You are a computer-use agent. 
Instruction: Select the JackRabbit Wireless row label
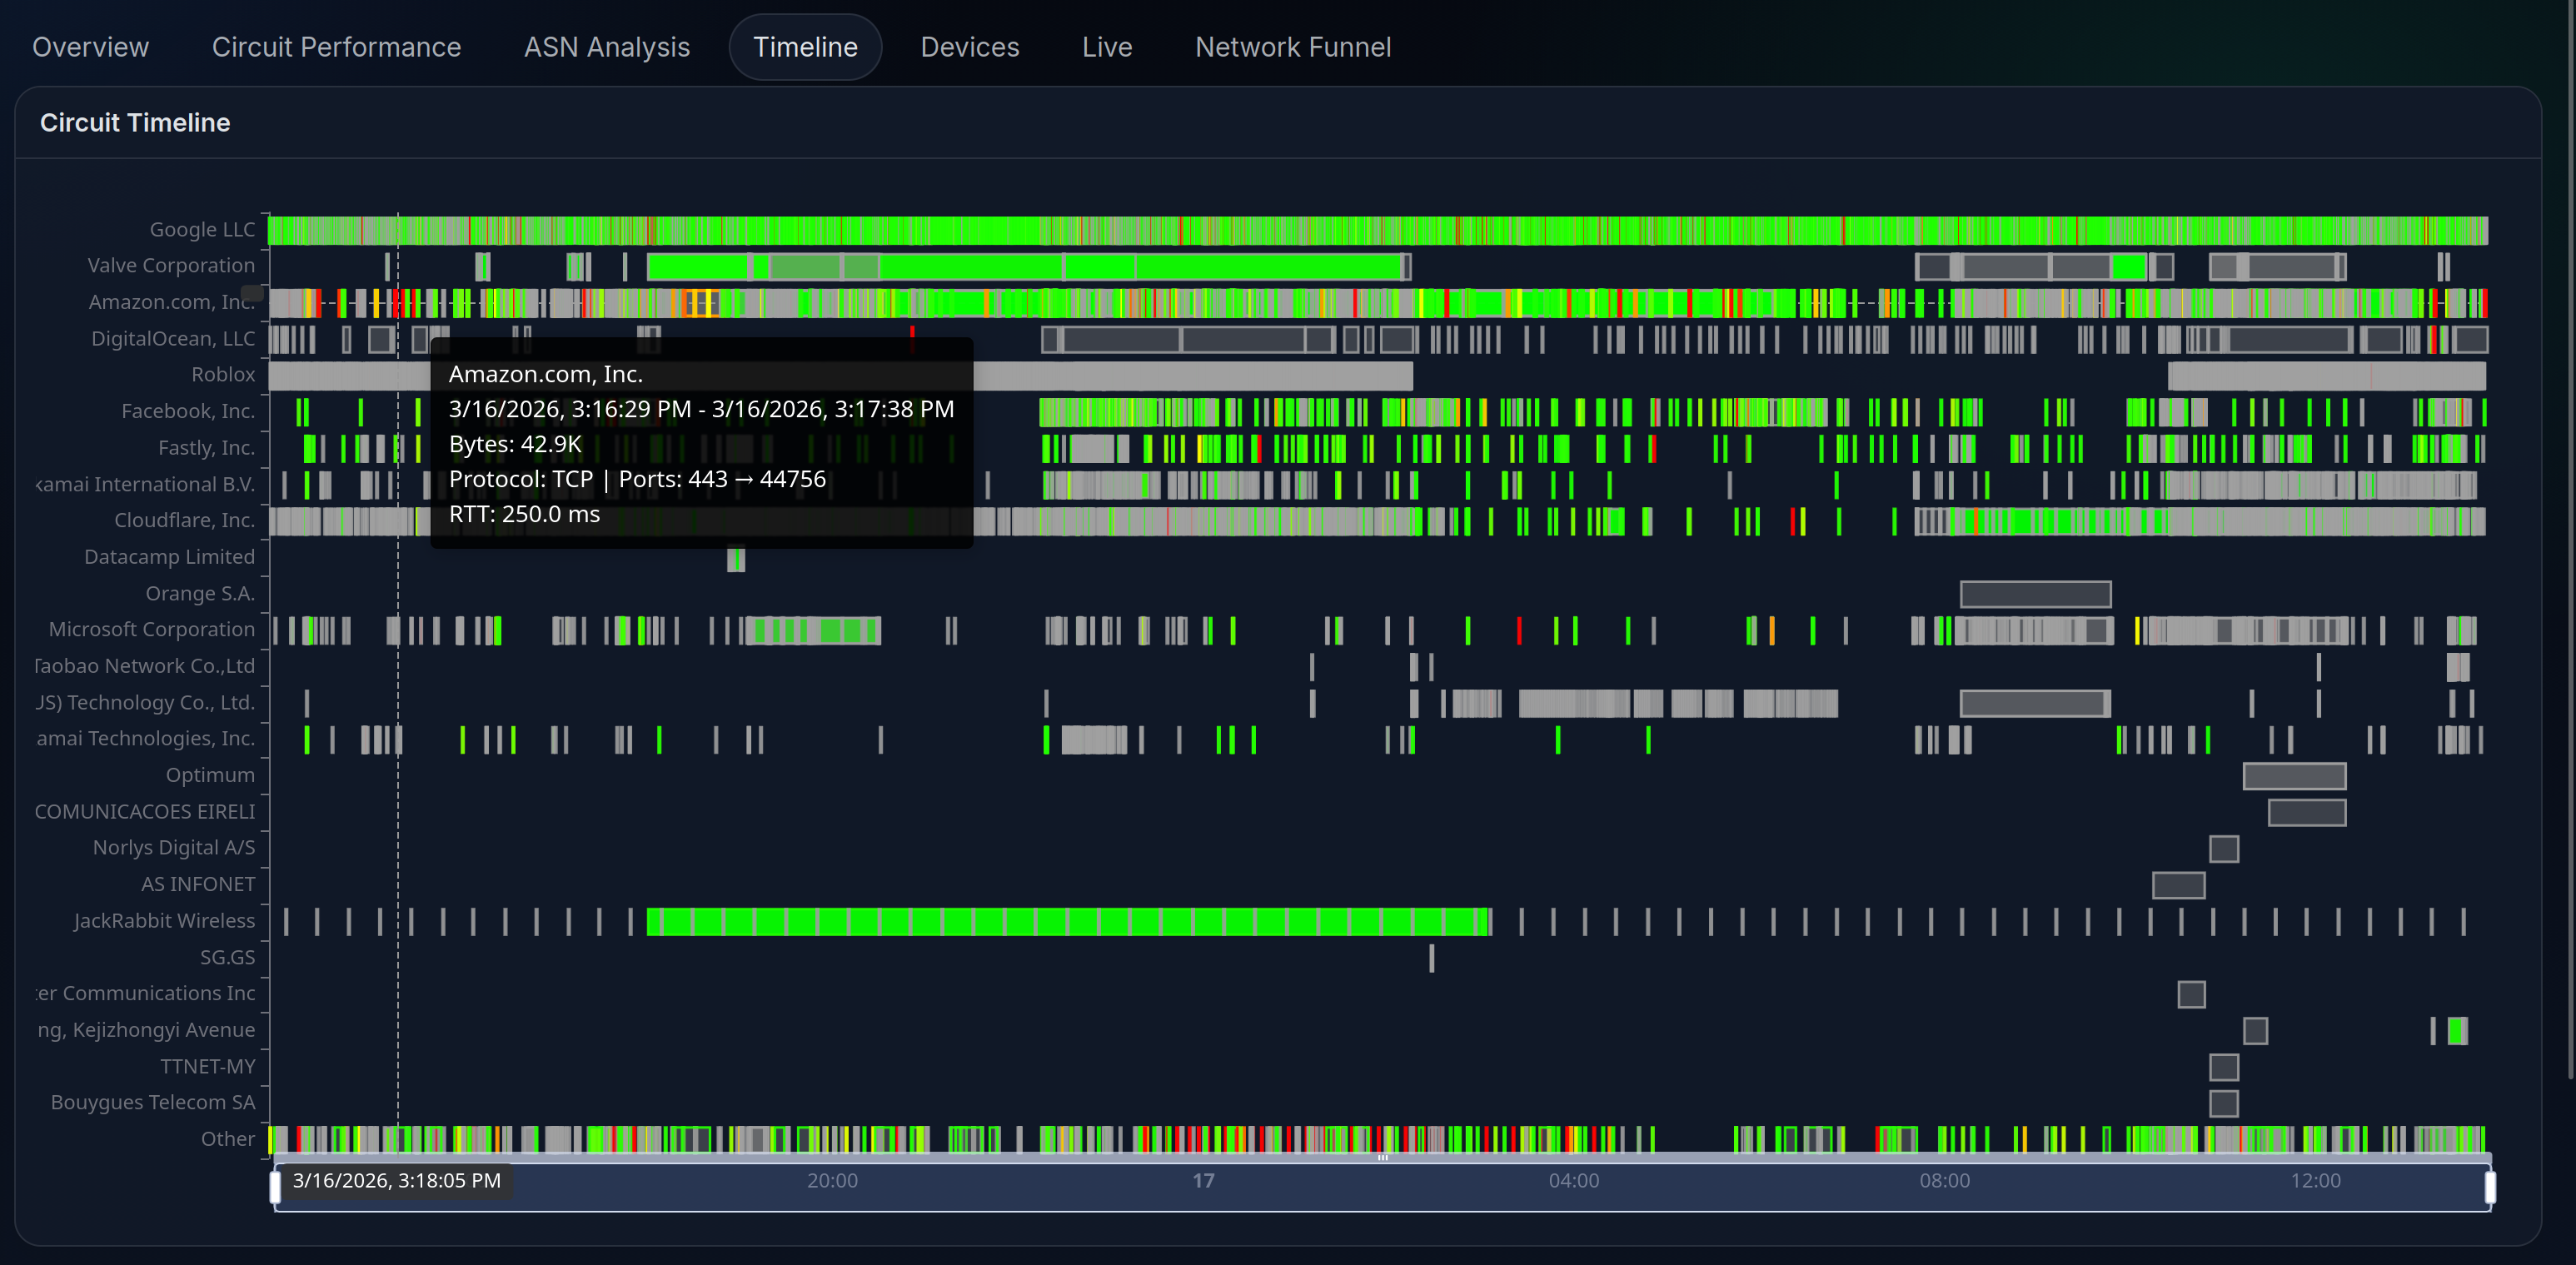pos(164,920)
